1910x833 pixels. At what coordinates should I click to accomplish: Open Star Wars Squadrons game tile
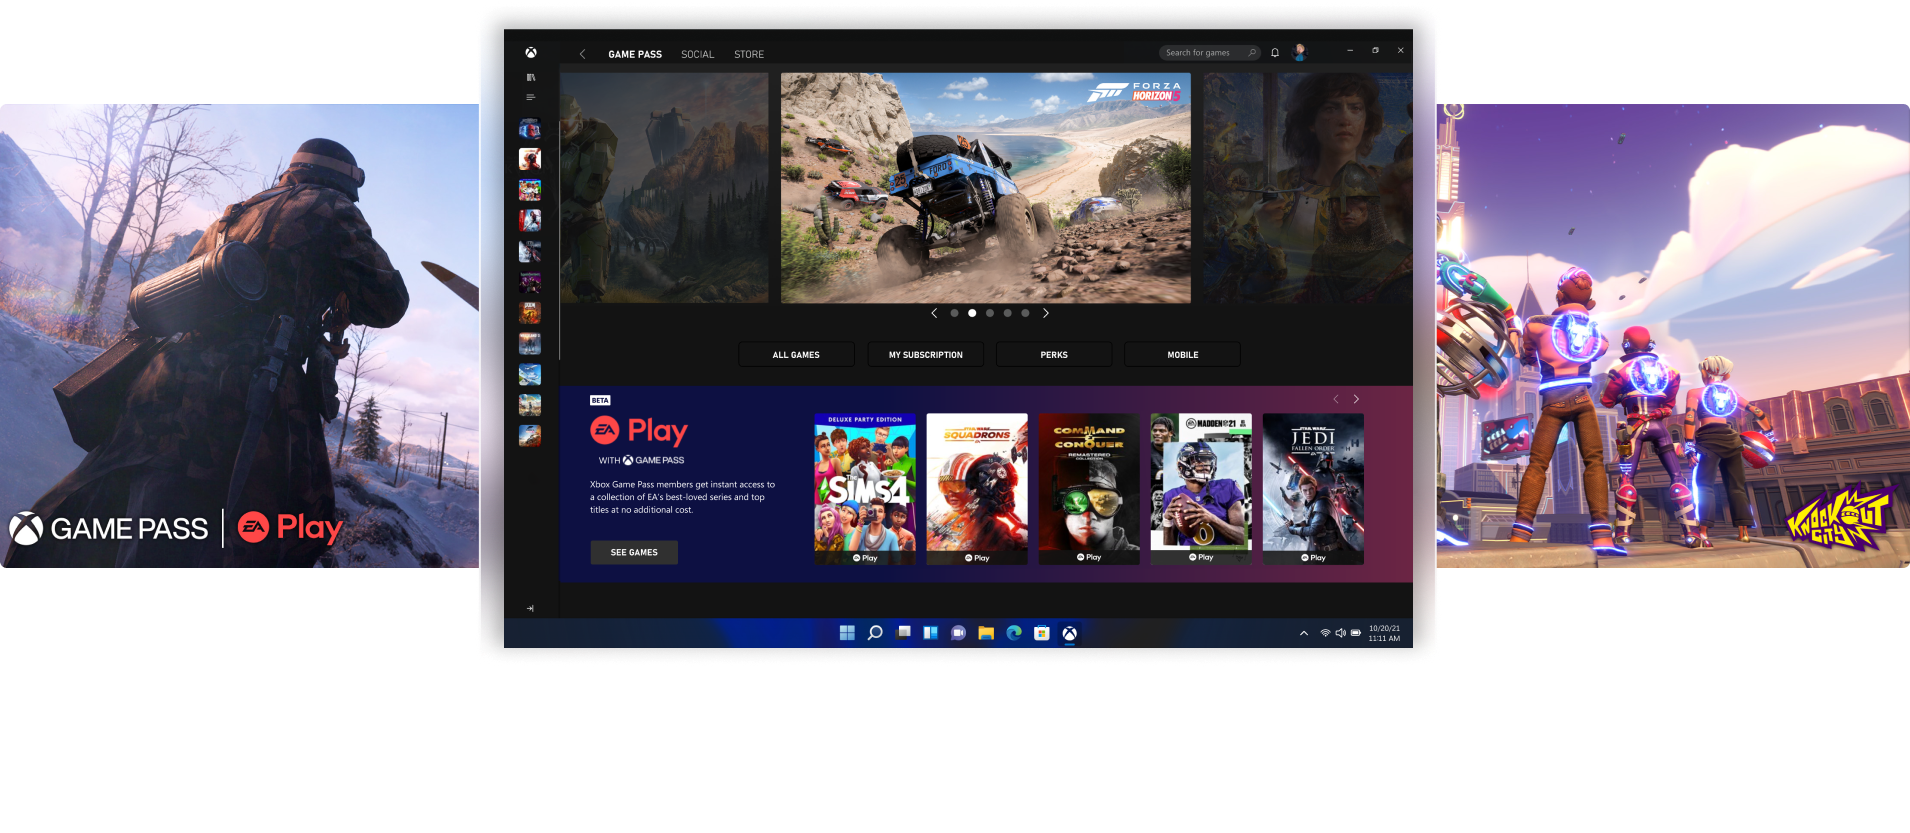(977, 489)
